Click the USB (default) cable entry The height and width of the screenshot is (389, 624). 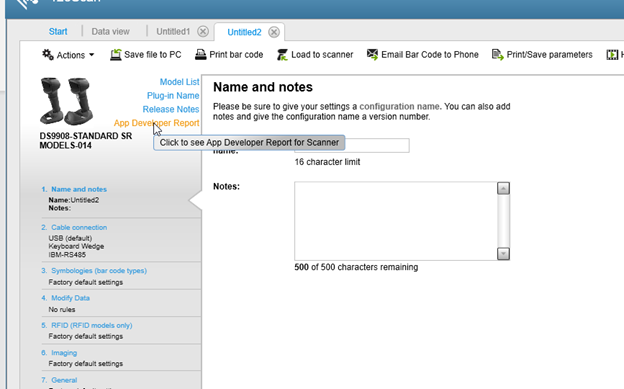pyautogui.click(x=70, y=238)
